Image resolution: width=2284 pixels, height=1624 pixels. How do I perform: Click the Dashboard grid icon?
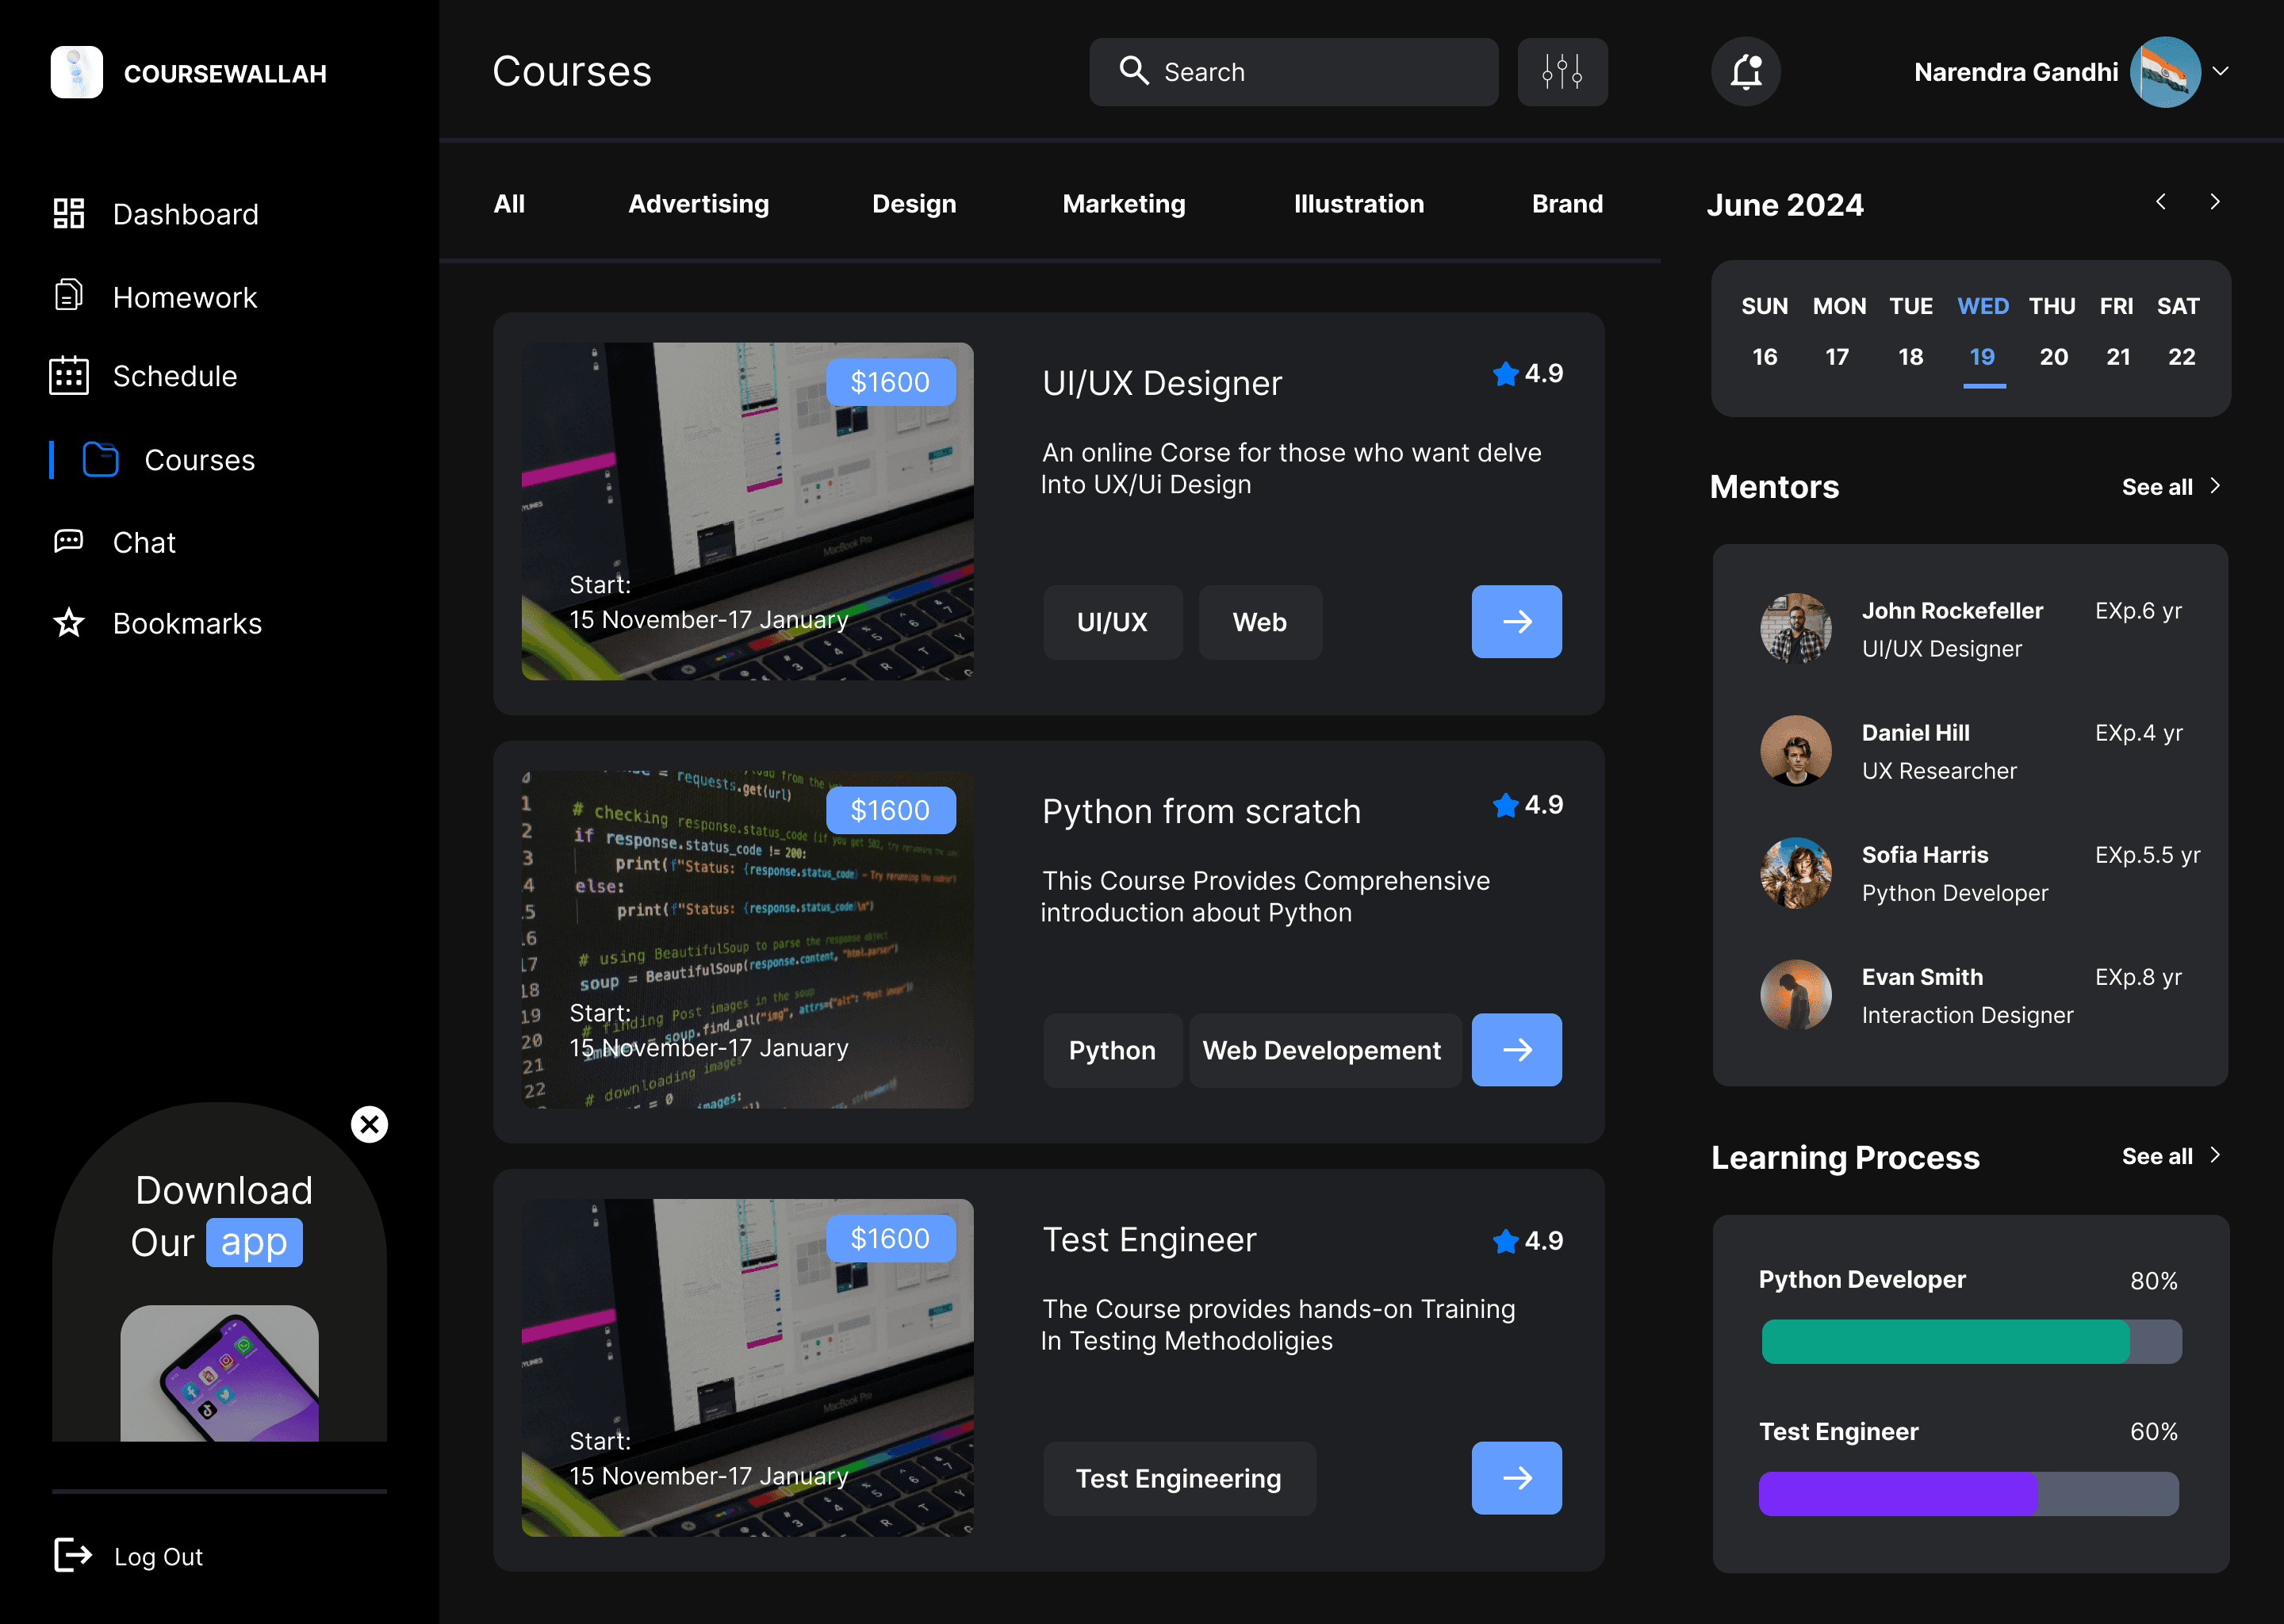[68, 213]
